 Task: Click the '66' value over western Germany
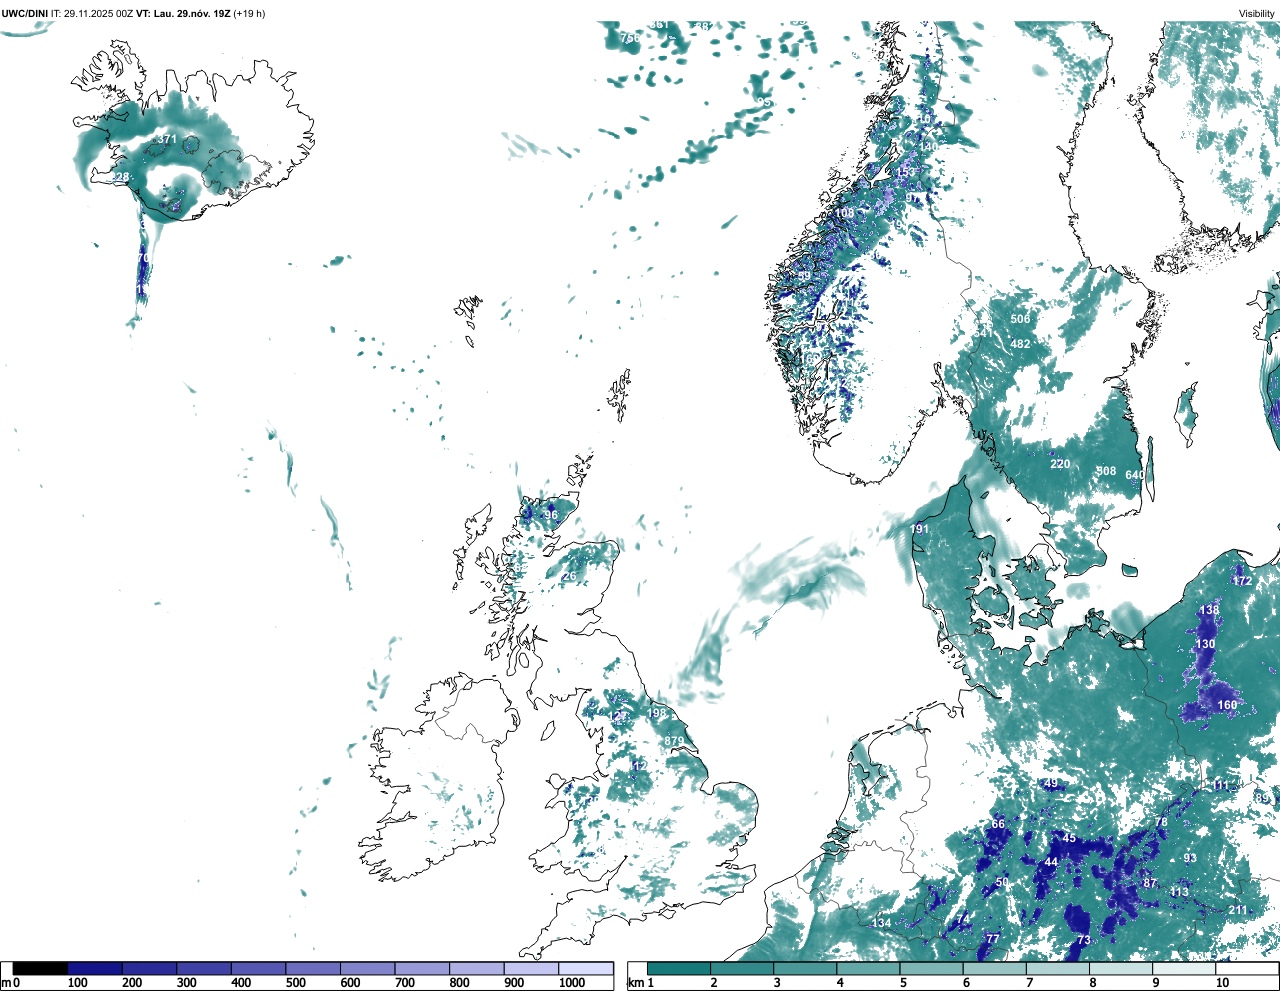[998, 825]
